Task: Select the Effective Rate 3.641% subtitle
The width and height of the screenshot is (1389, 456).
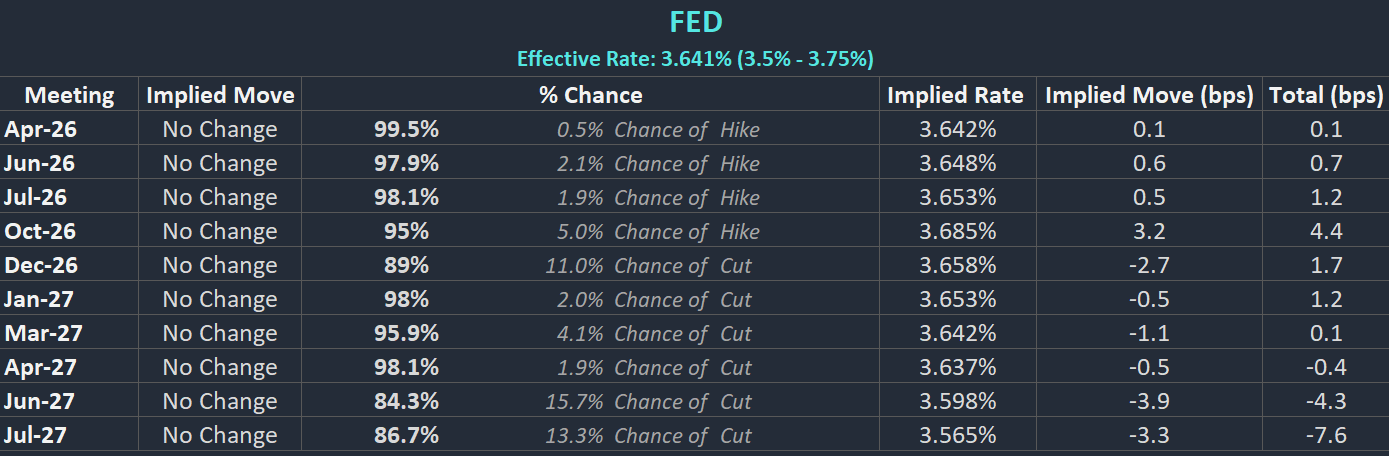Action: (x=695, y=59)
